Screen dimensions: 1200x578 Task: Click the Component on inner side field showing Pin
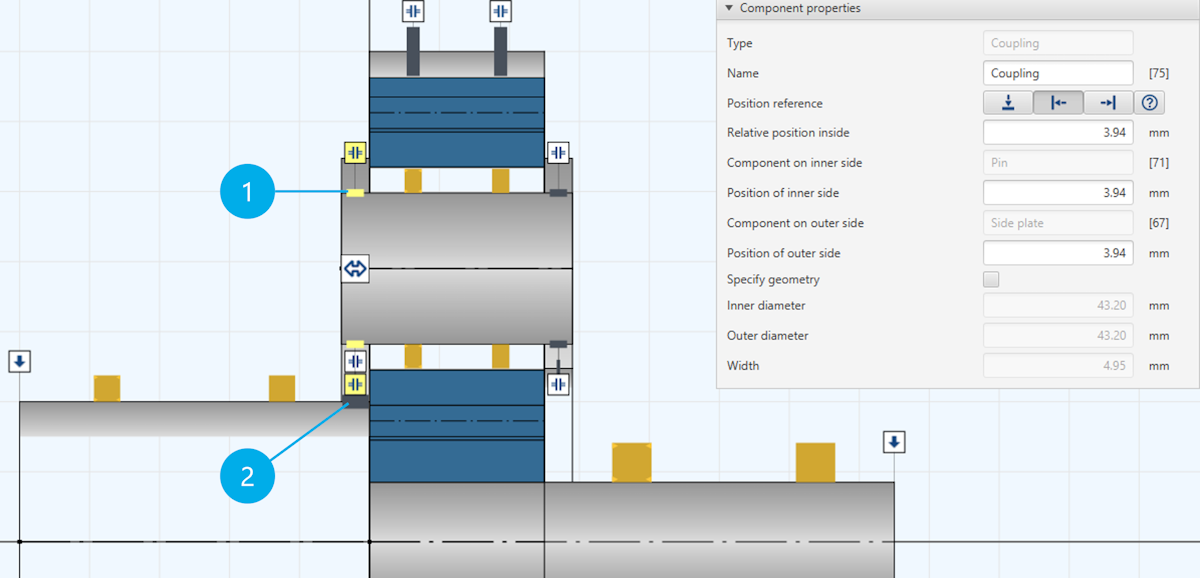click(1057, 162)
